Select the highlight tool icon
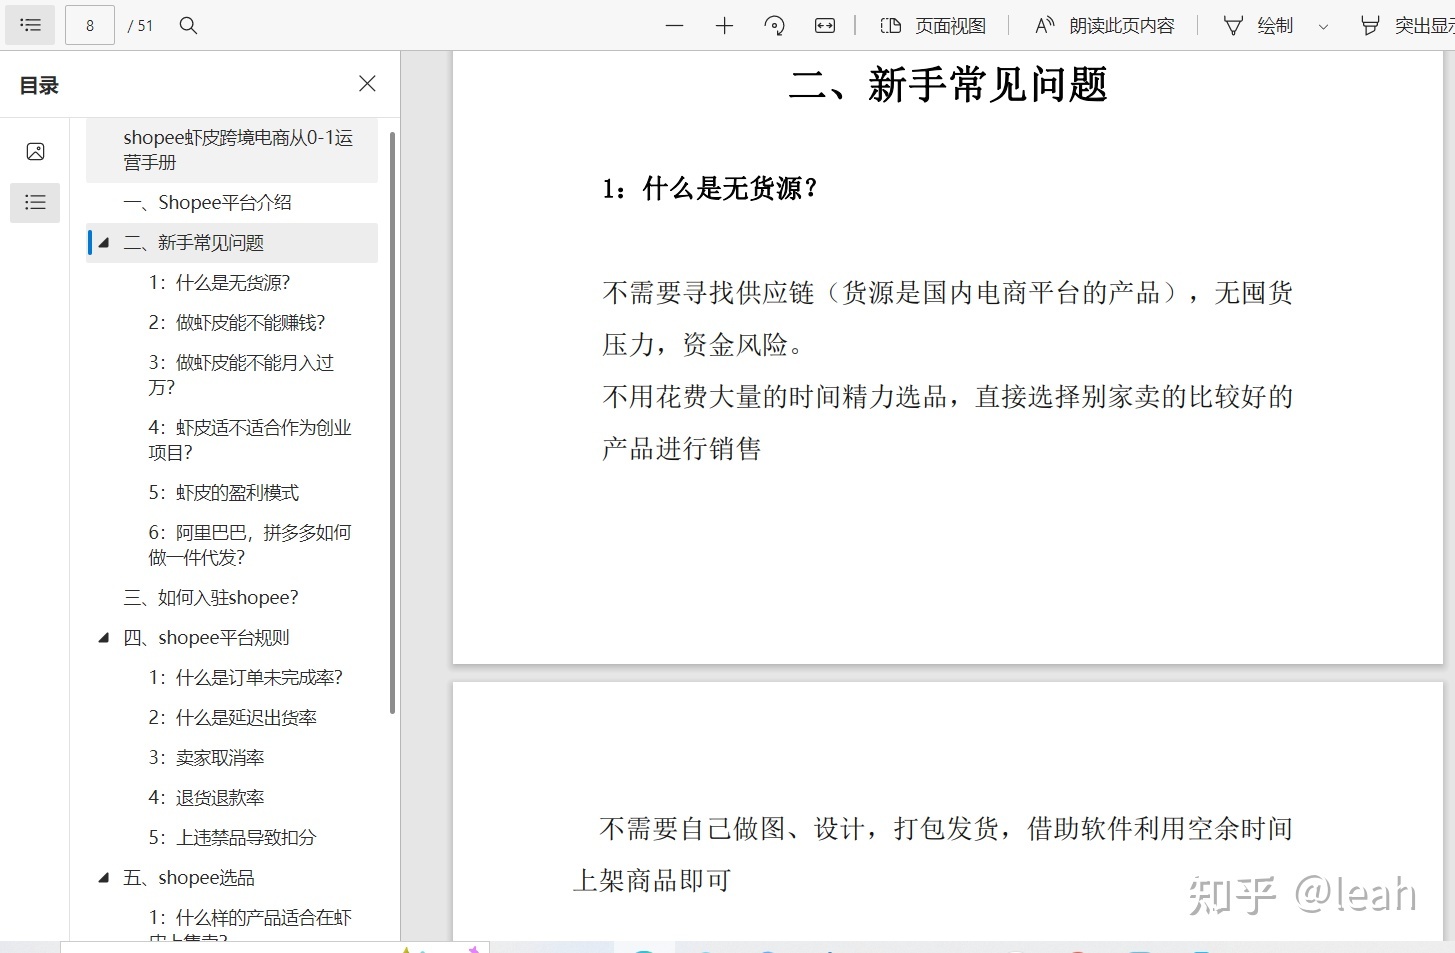 pos(1371,26)
